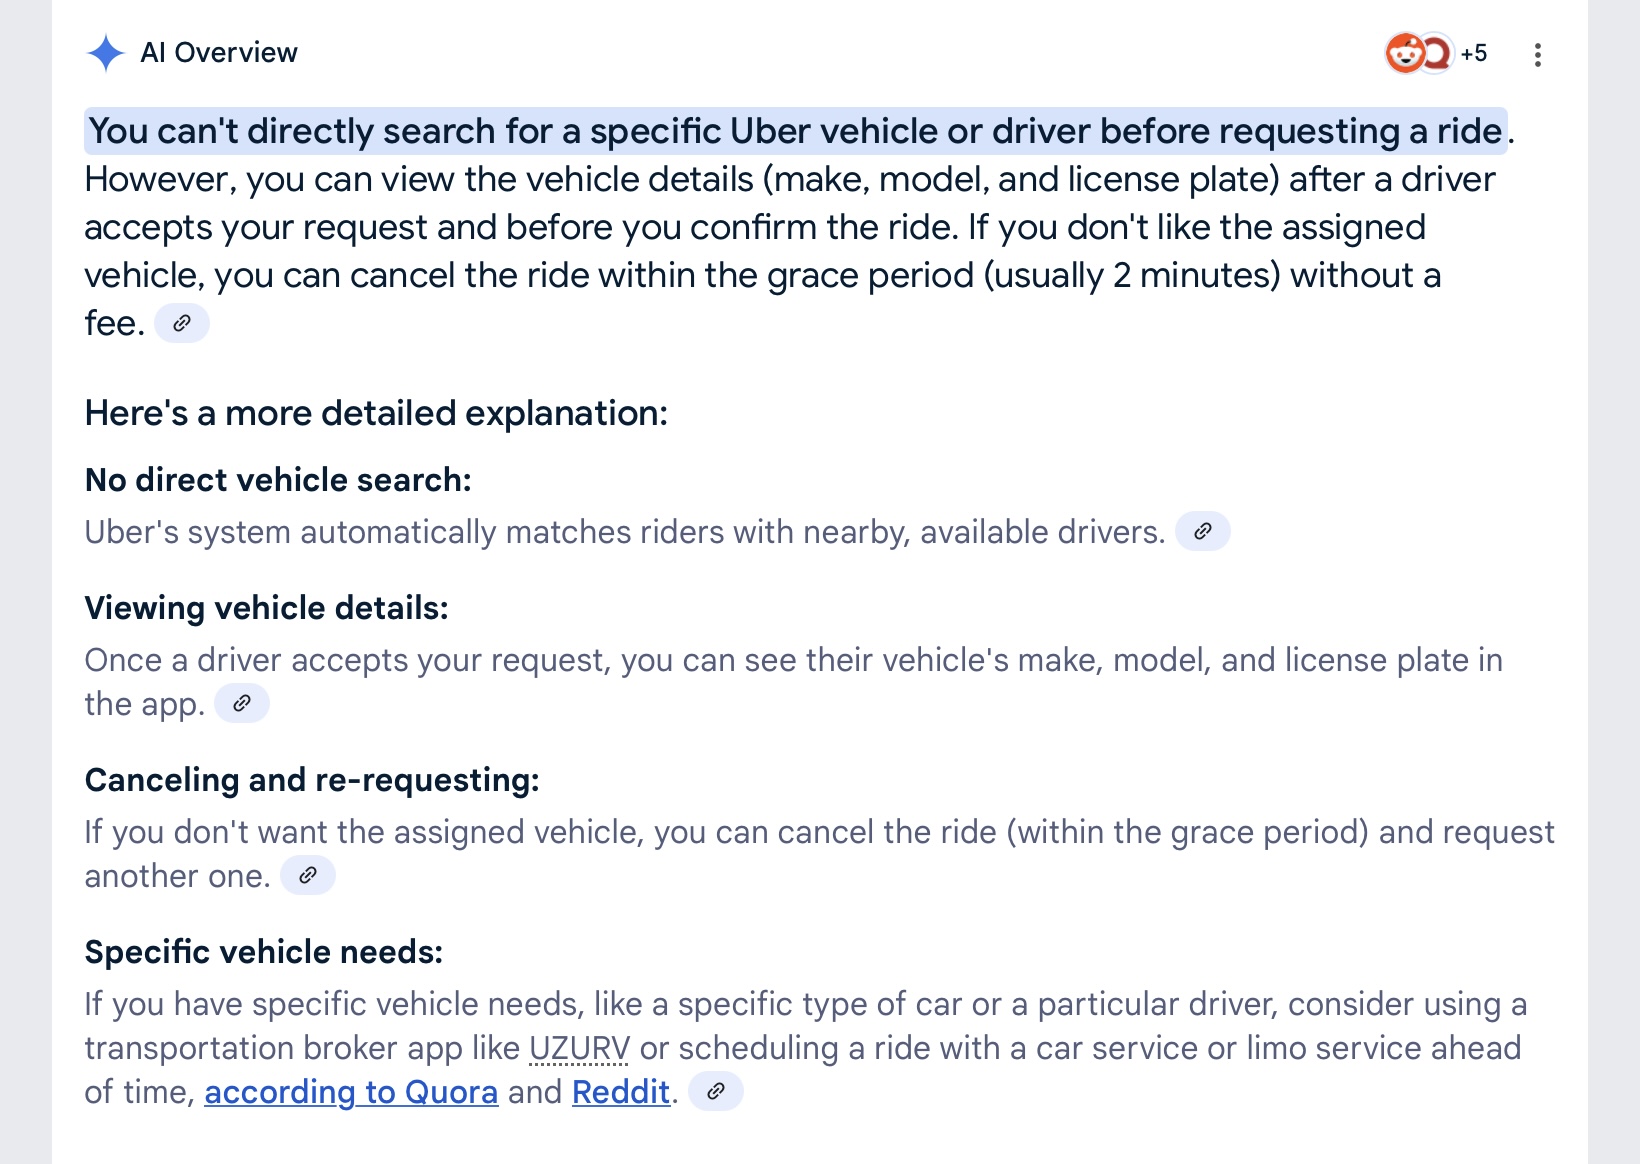Click 'Here's a more detailed explanation:' heading
The width and height of the screenshot is (1640, 1164).
pos(376,413)
